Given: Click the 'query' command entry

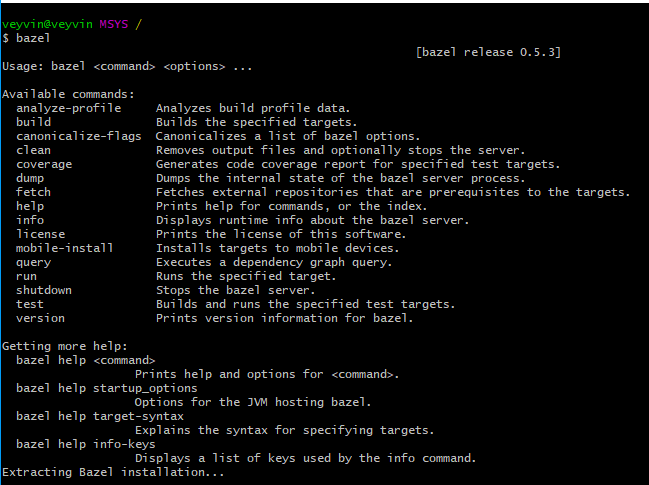Looking at the screenshot, I should [x=34, y=262].
